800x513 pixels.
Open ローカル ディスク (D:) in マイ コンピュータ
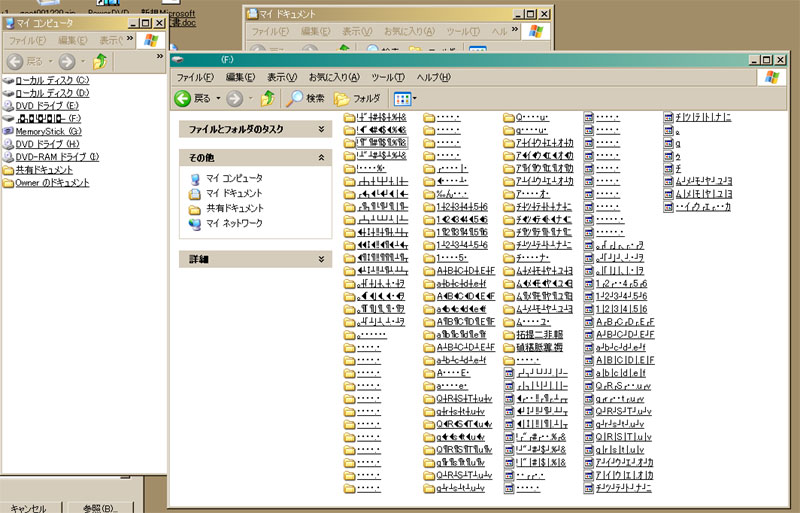pos(52,93)
